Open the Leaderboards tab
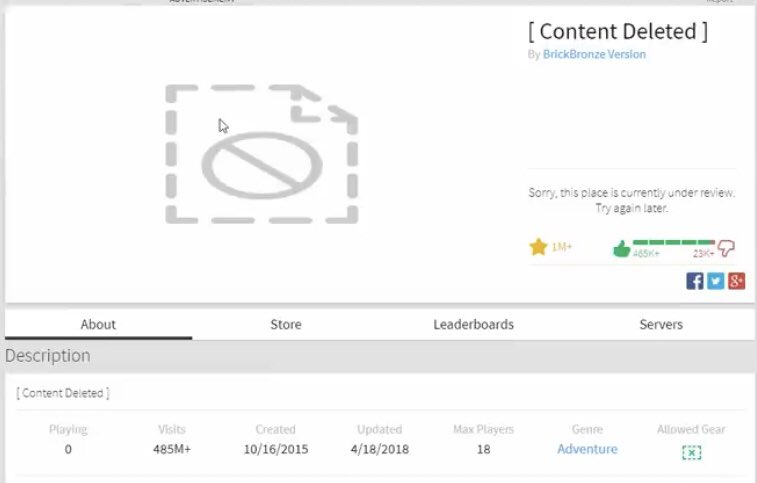 [473, 324]
